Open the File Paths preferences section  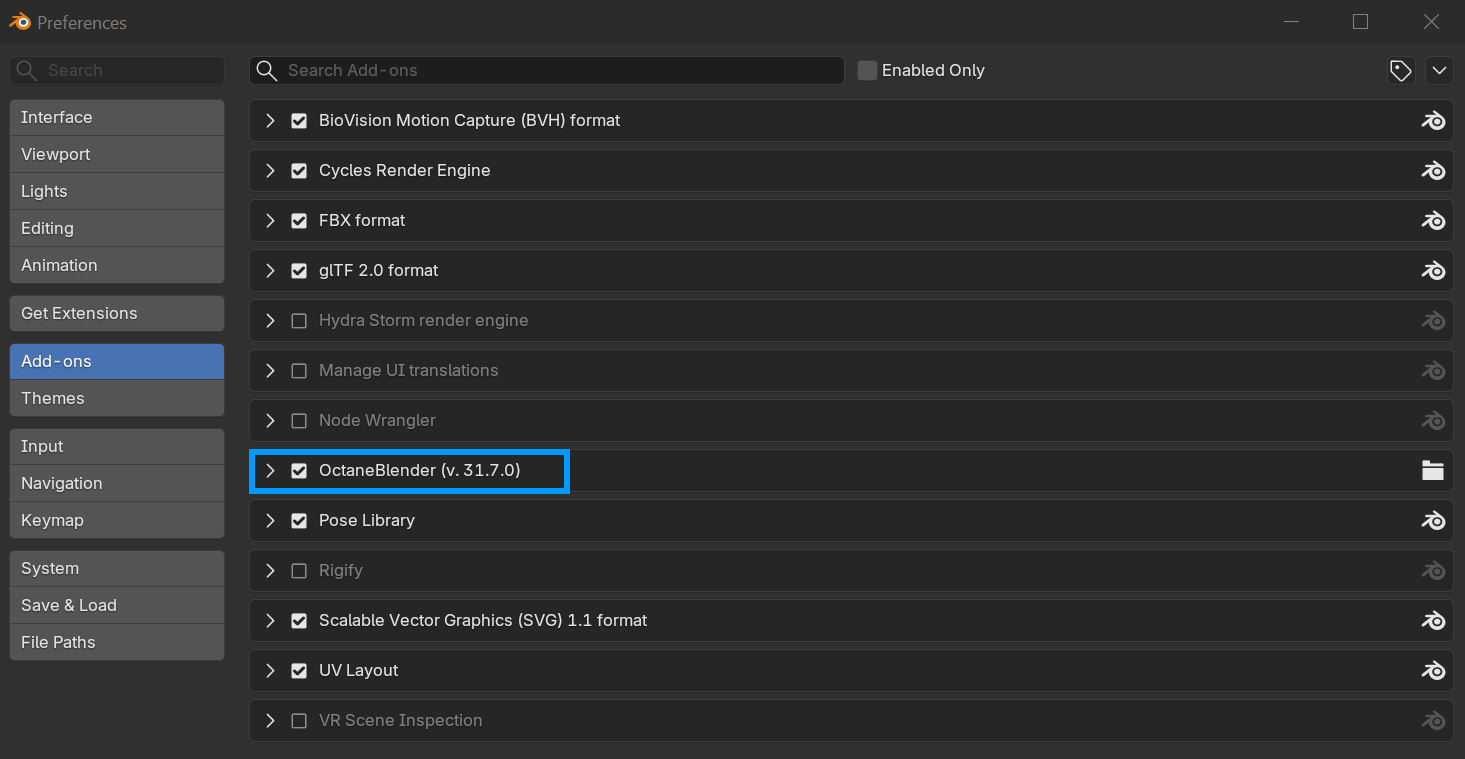[117, 642]
